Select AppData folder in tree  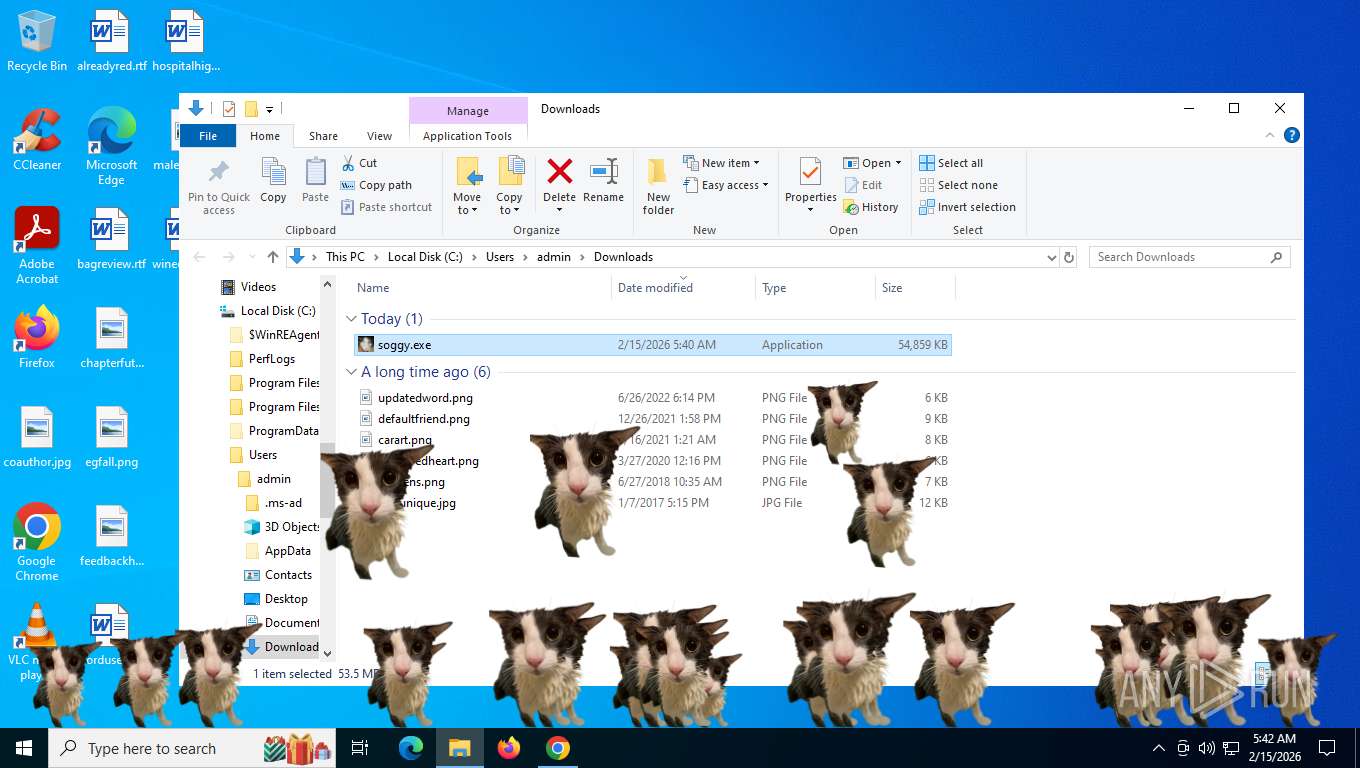click(x=287, y=551)
